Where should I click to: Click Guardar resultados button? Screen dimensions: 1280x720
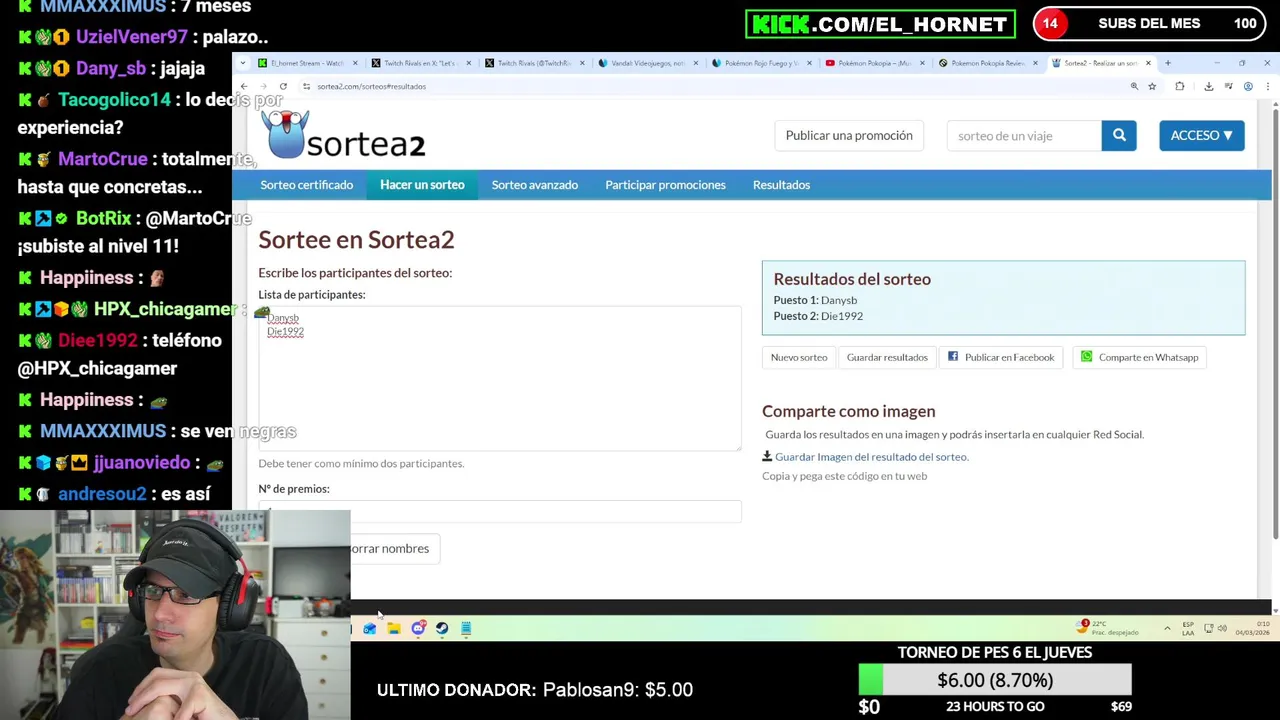click(887, 357)
